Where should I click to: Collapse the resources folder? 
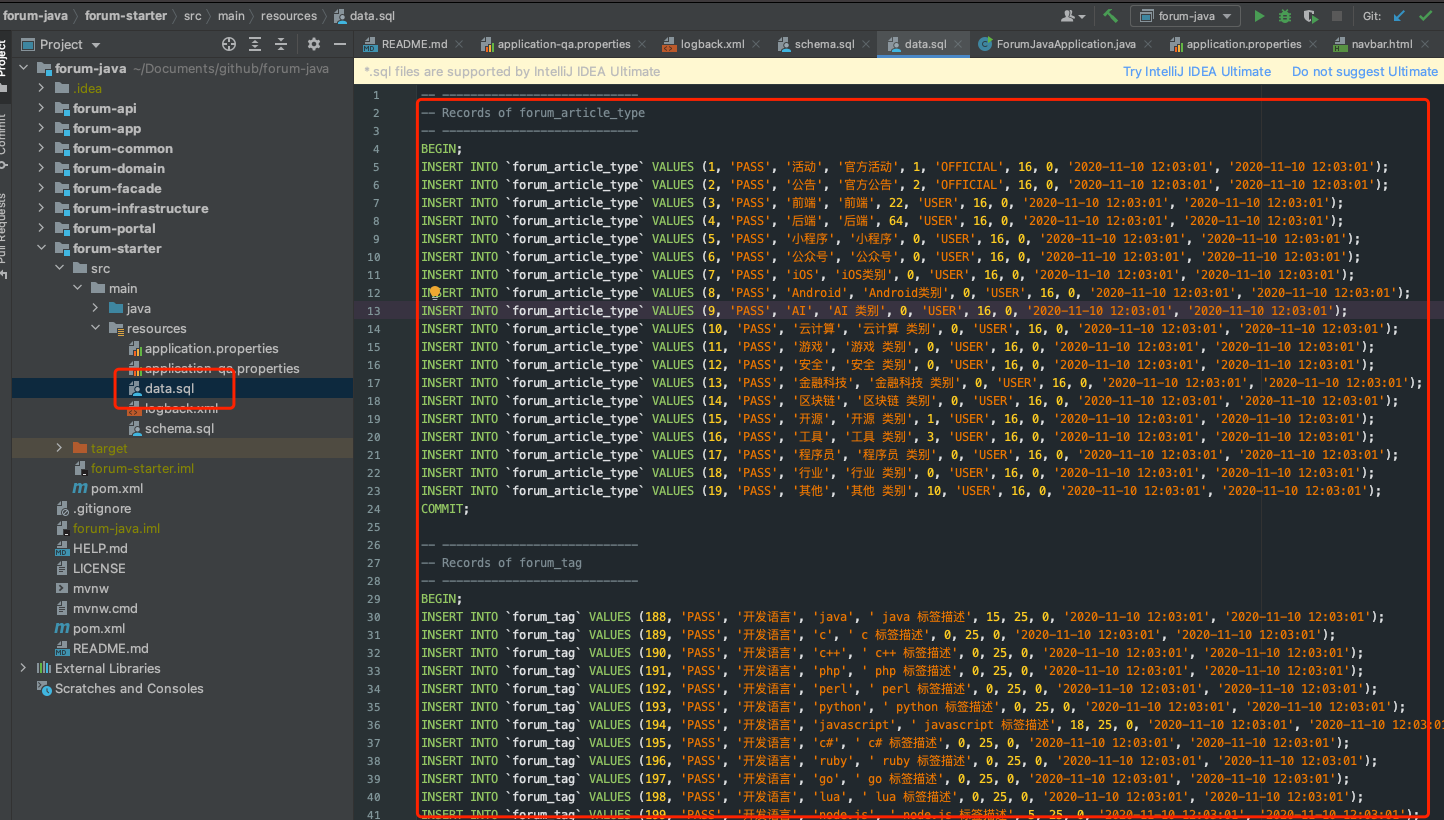point(95,328)
